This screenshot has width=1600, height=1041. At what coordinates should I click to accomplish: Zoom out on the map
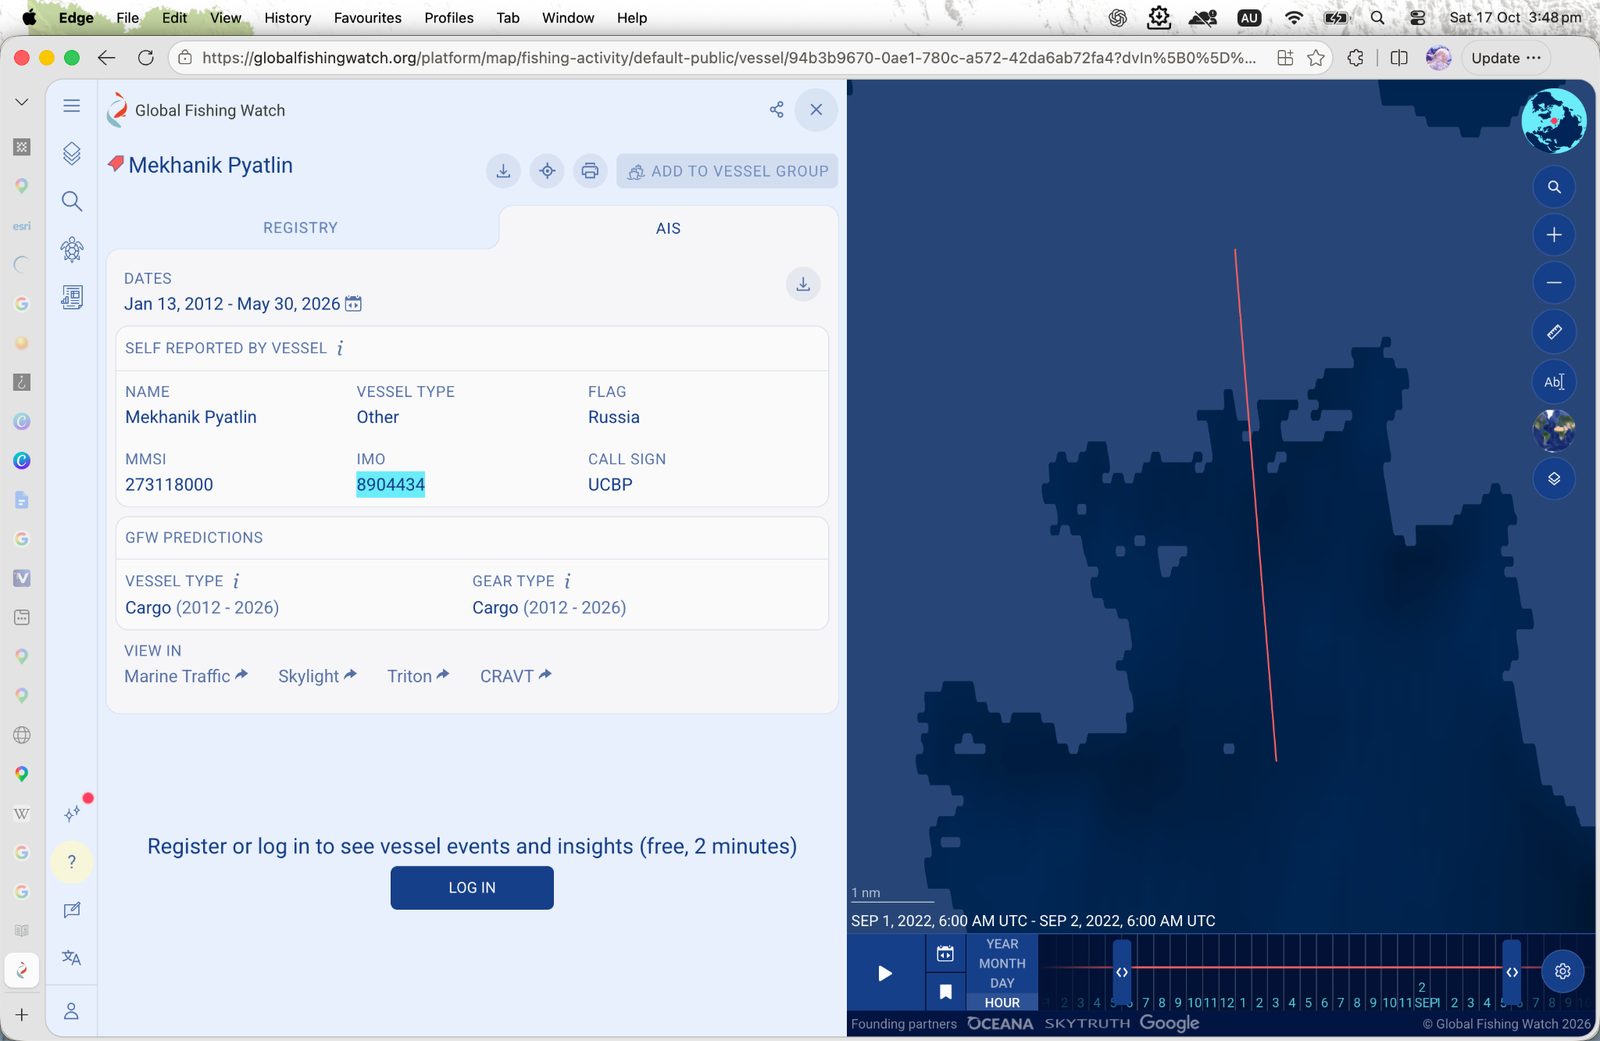coord(1554,283)
